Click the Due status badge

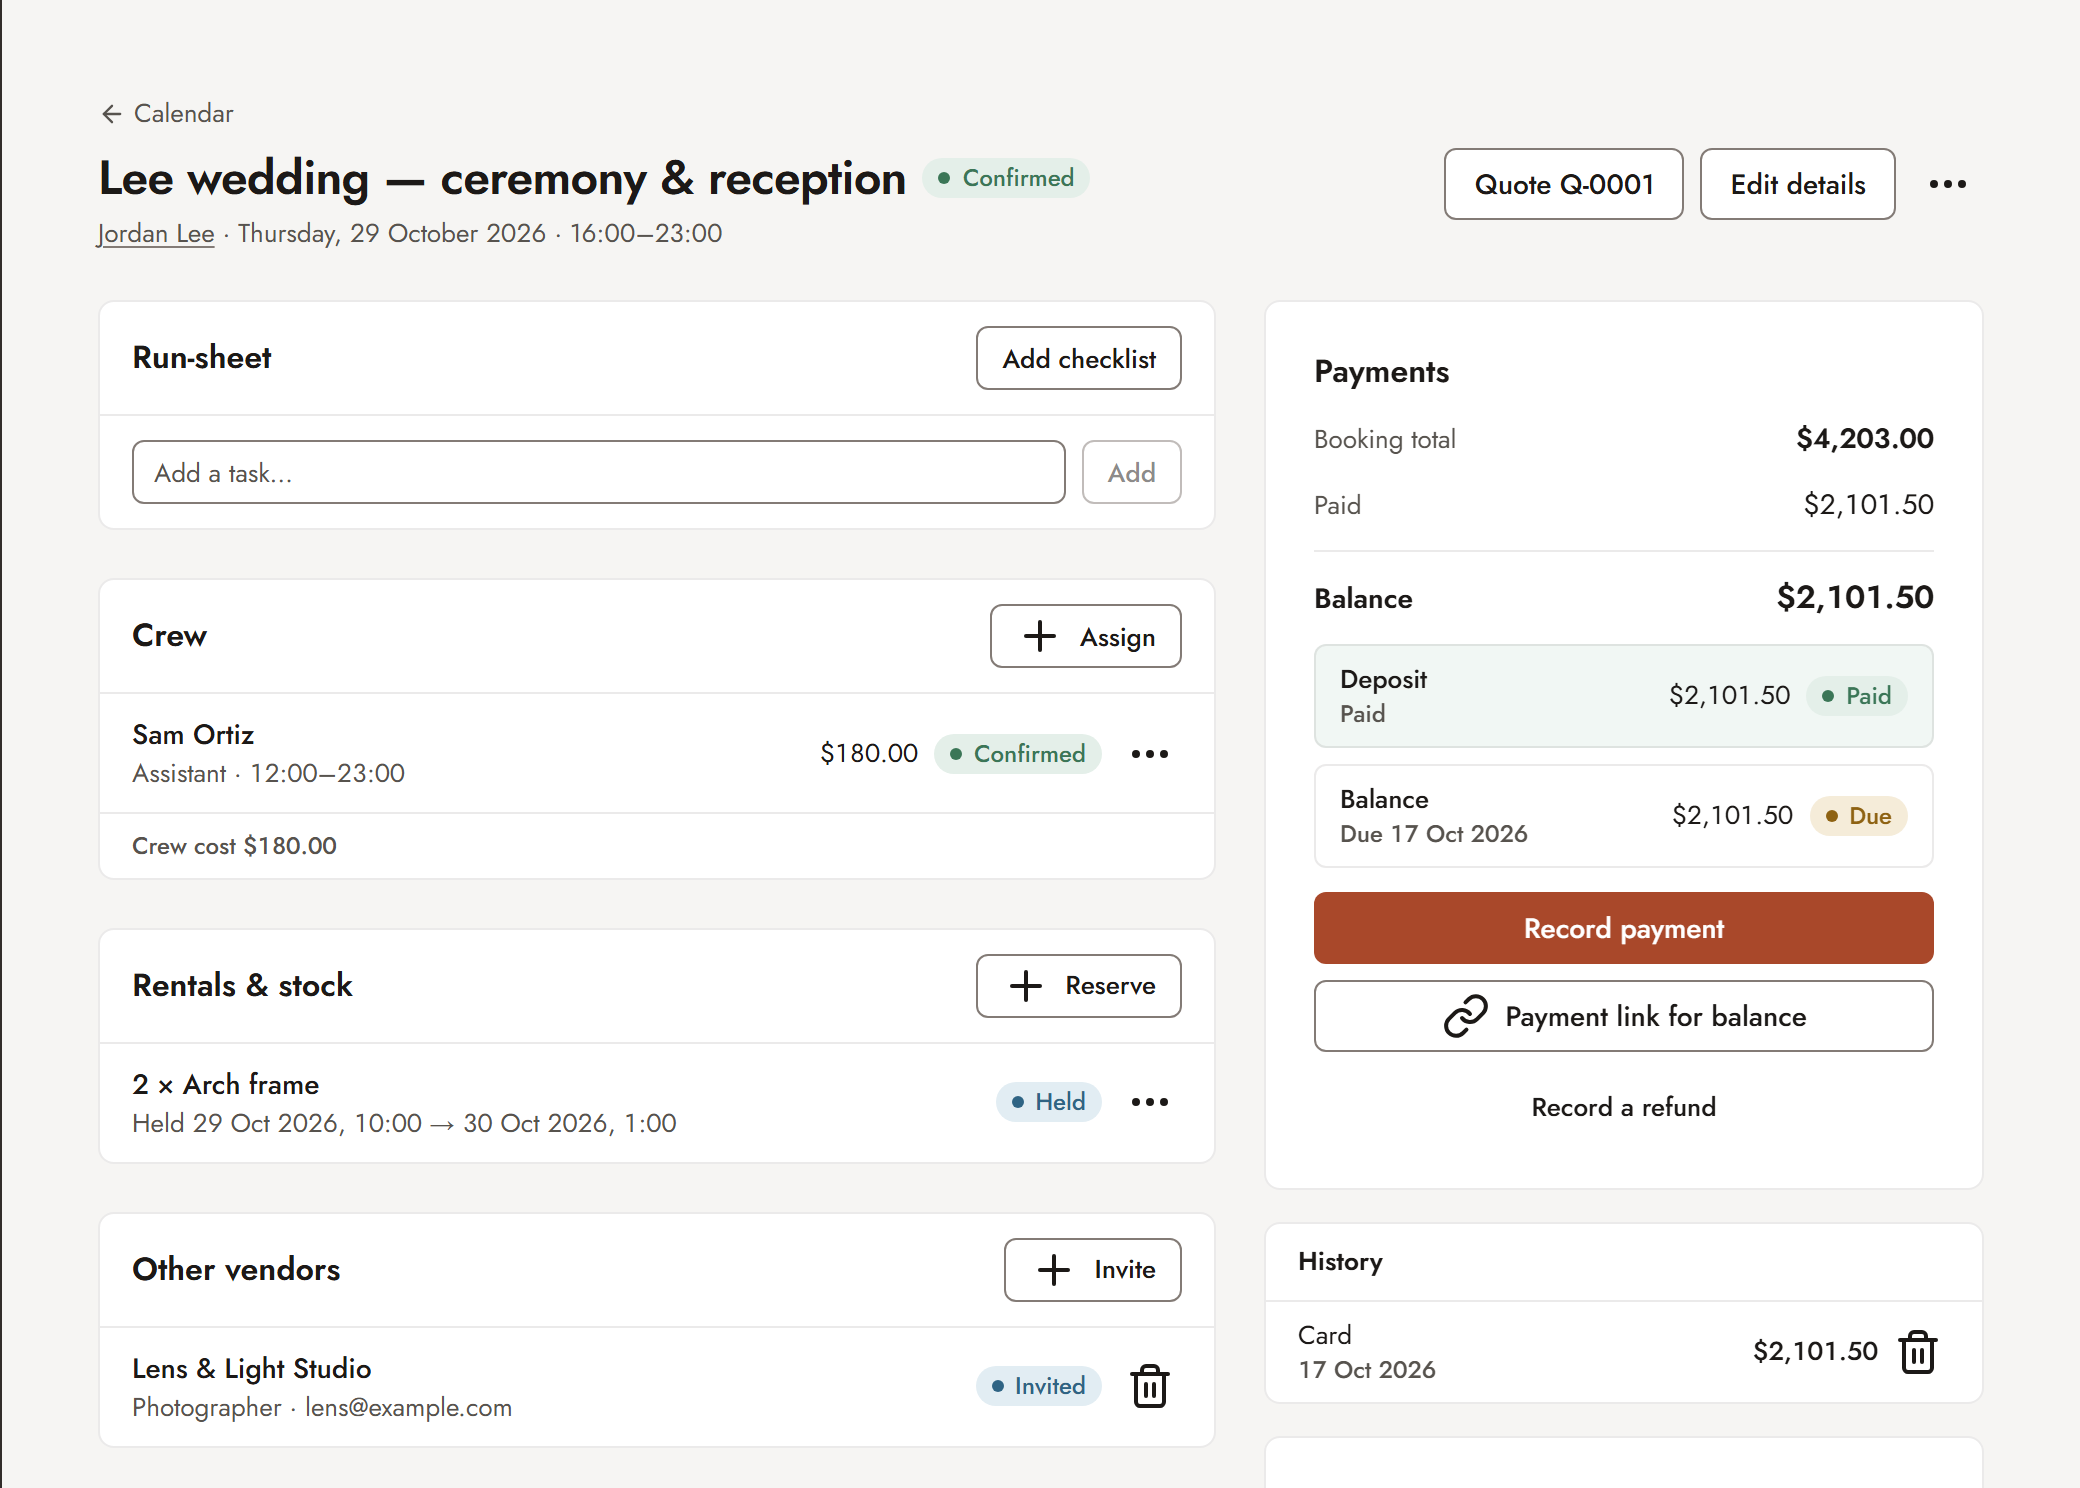[x=1858, y=816]
